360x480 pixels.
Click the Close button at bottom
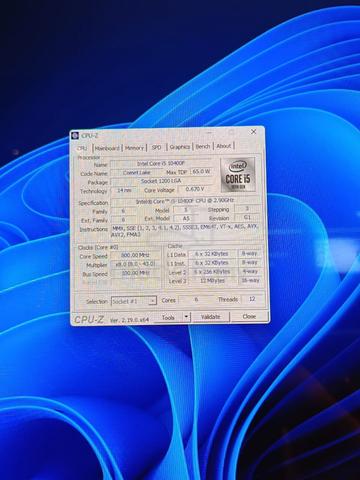249,316
